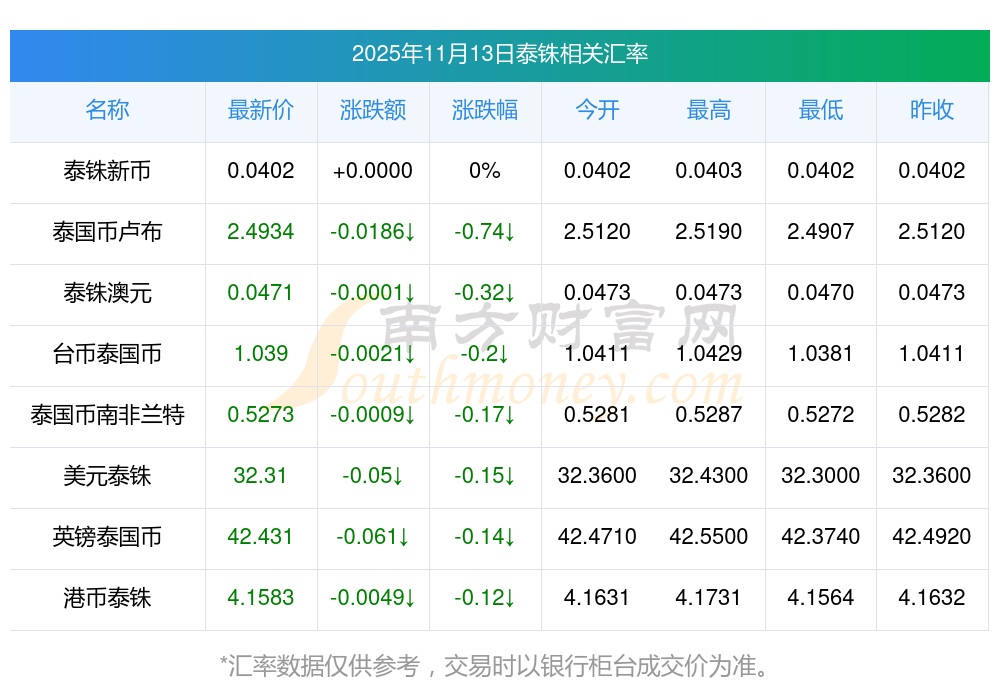Select the 英镑泰国币 row label

click(107, 537)
